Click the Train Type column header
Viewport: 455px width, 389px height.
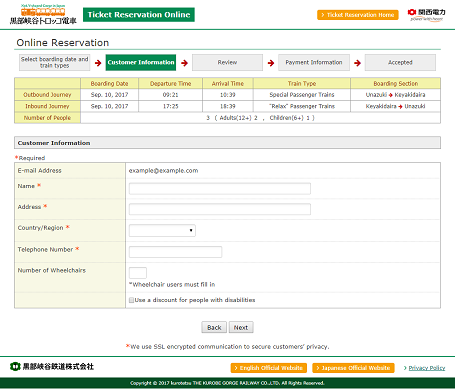(x=302, y=83)
